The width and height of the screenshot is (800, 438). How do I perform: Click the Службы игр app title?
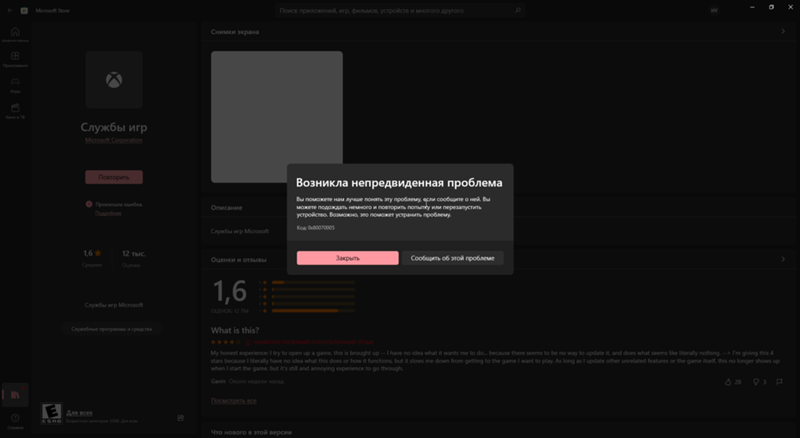click(x=114, y=127)
